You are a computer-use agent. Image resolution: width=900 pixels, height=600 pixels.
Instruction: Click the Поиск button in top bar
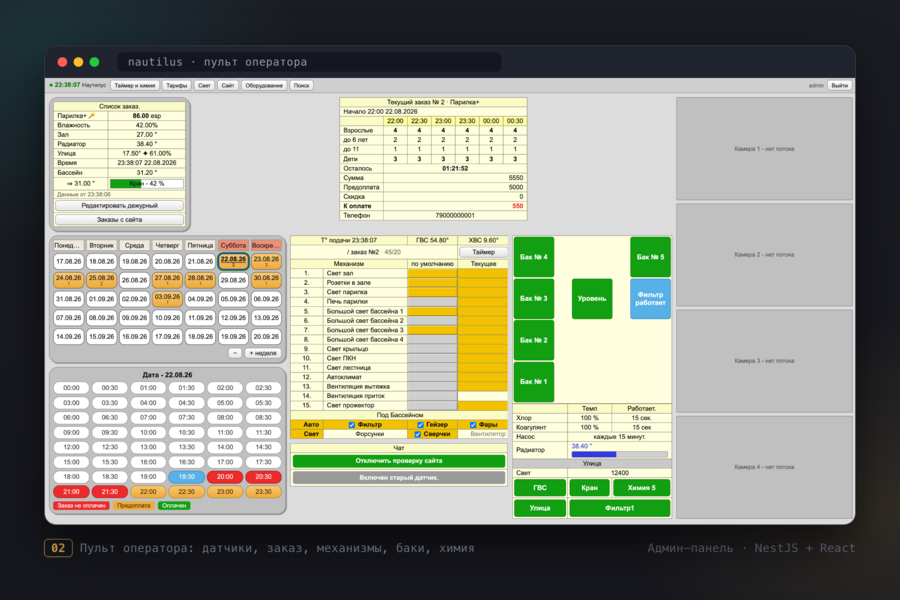(301, 86)
